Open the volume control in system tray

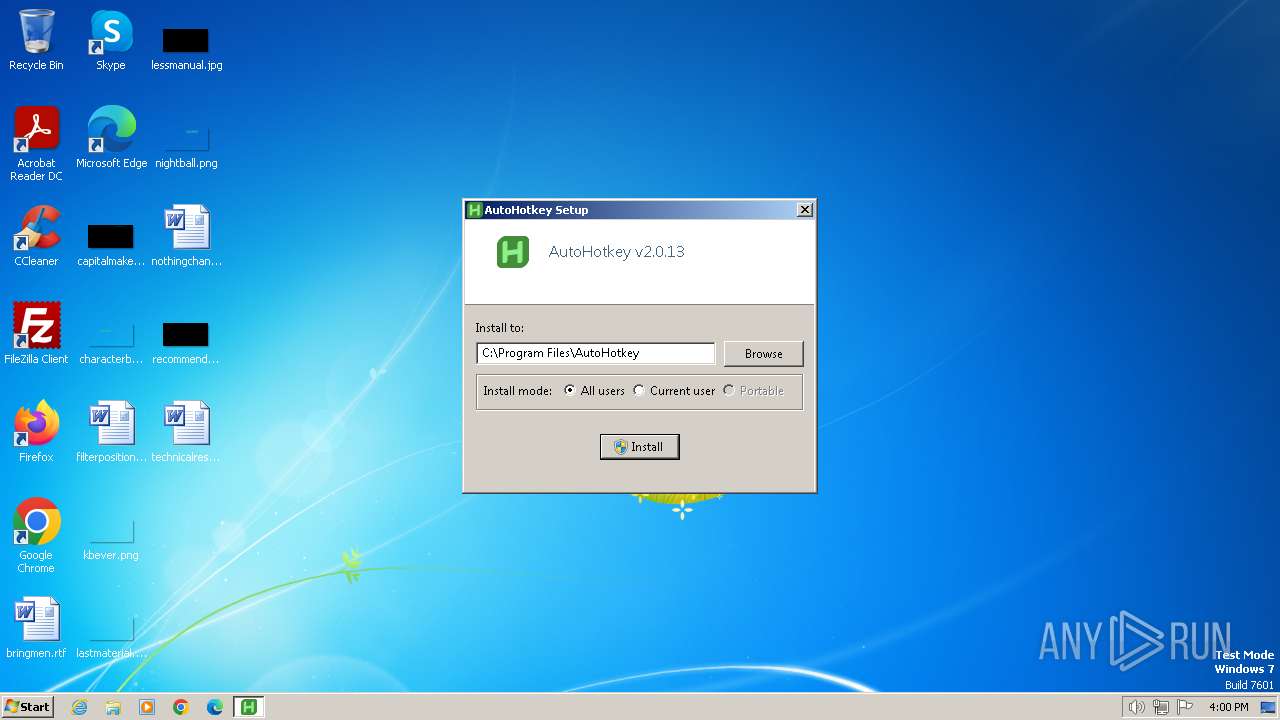[1136, 707]
